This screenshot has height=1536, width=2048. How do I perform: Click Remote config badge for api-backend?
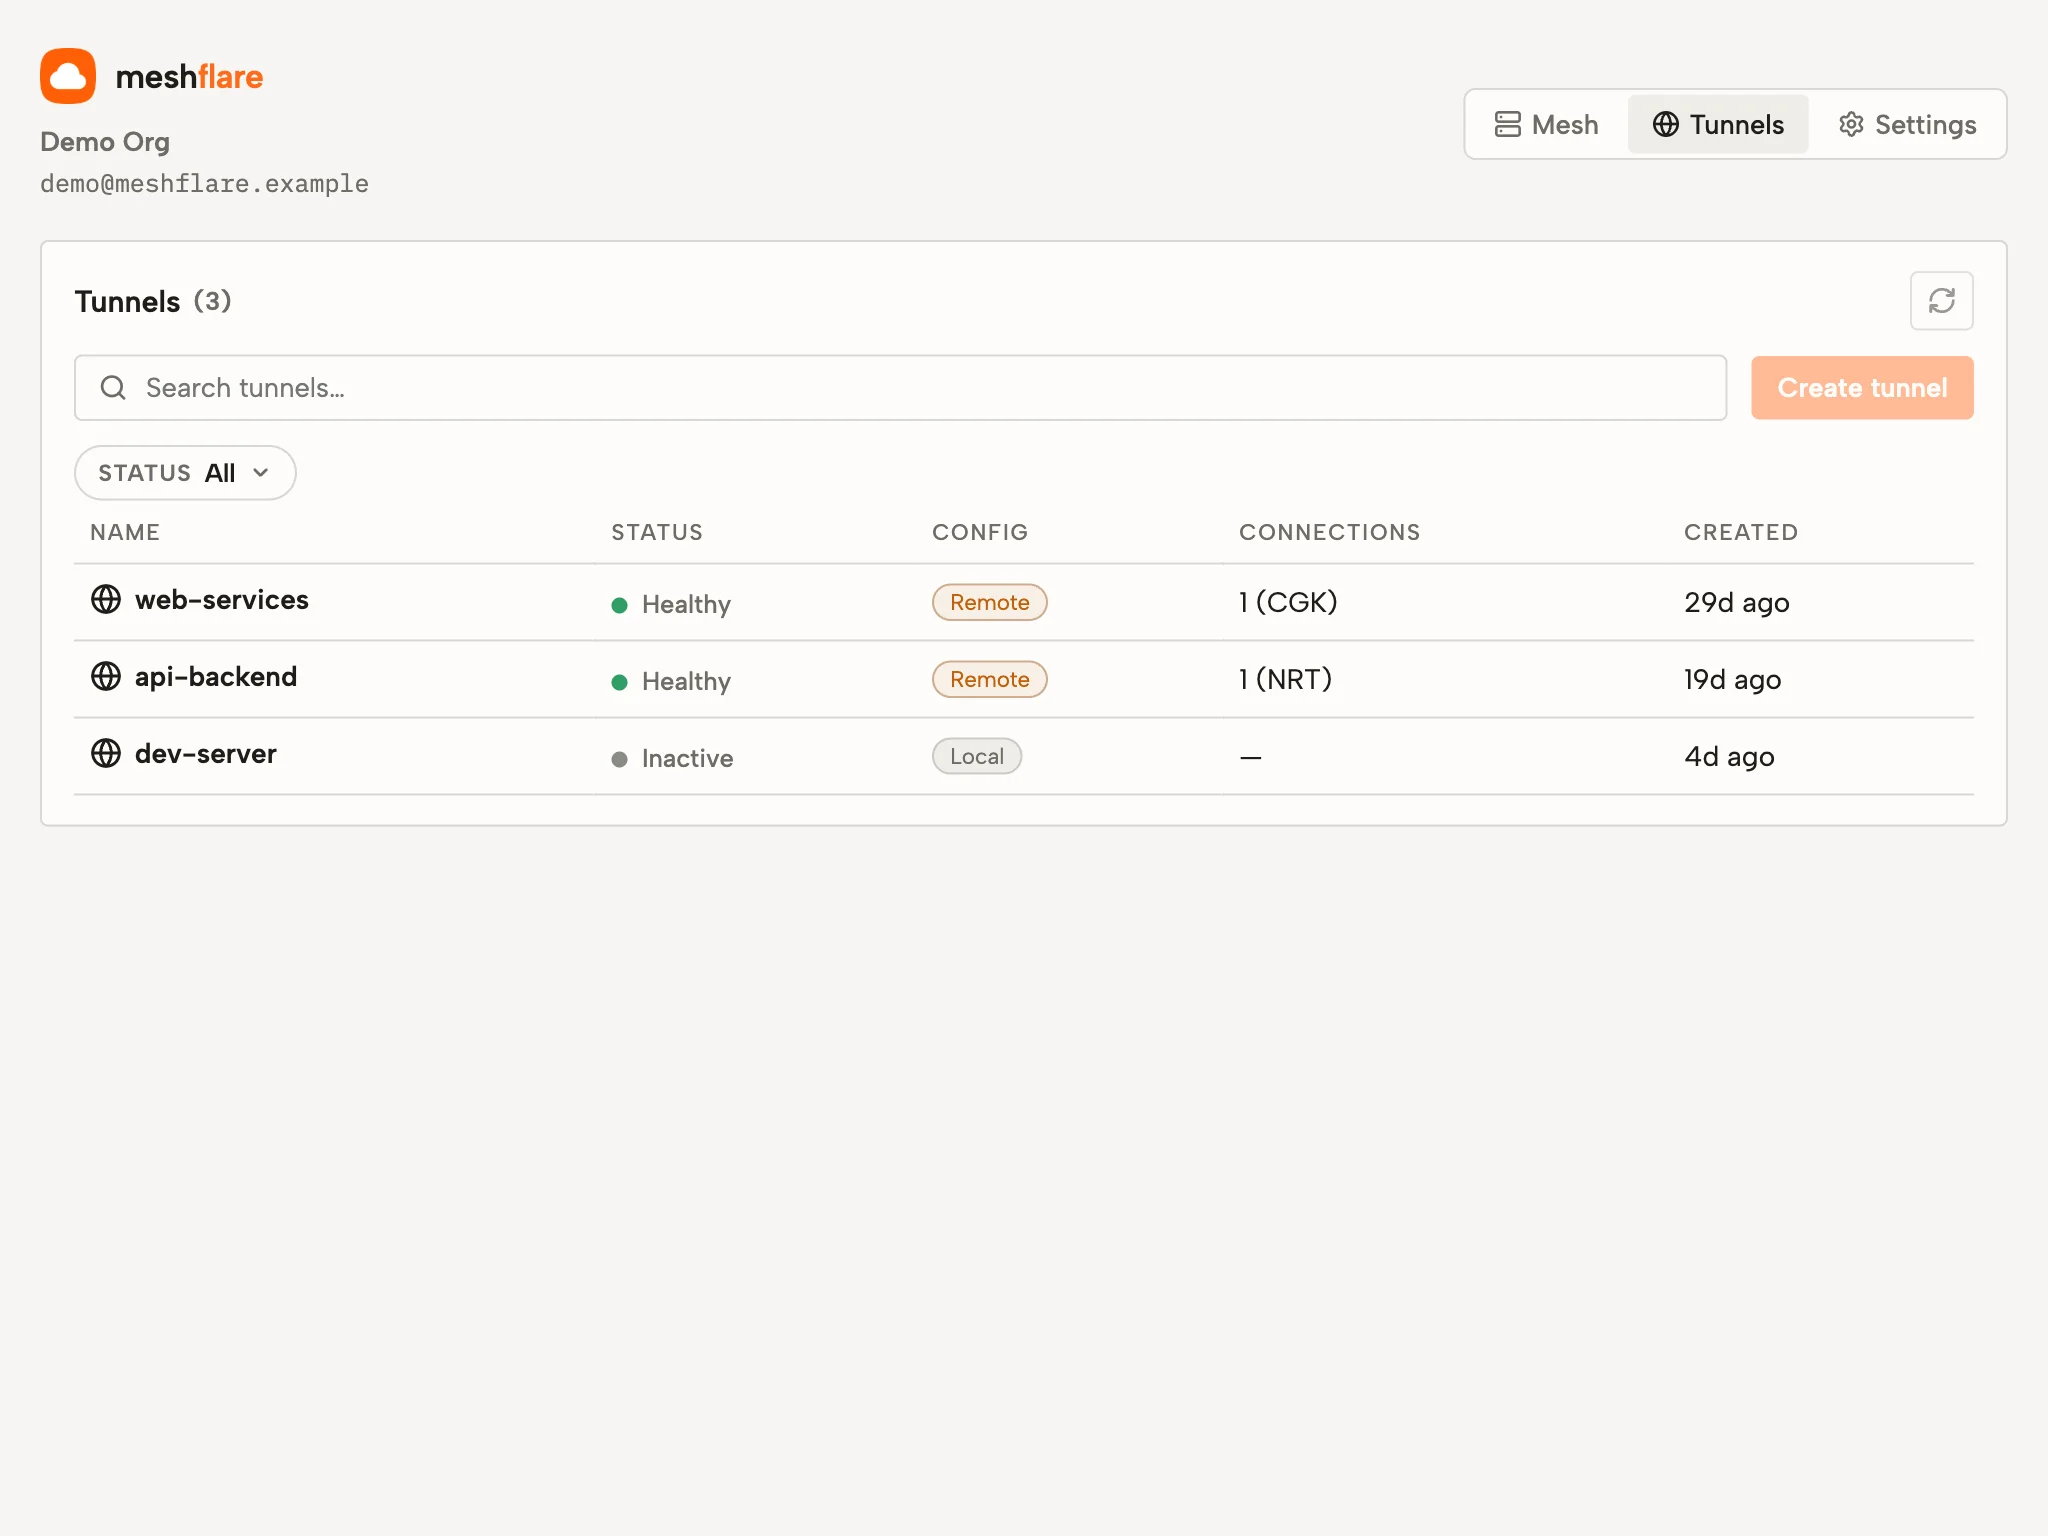click(x=989, y=679)
